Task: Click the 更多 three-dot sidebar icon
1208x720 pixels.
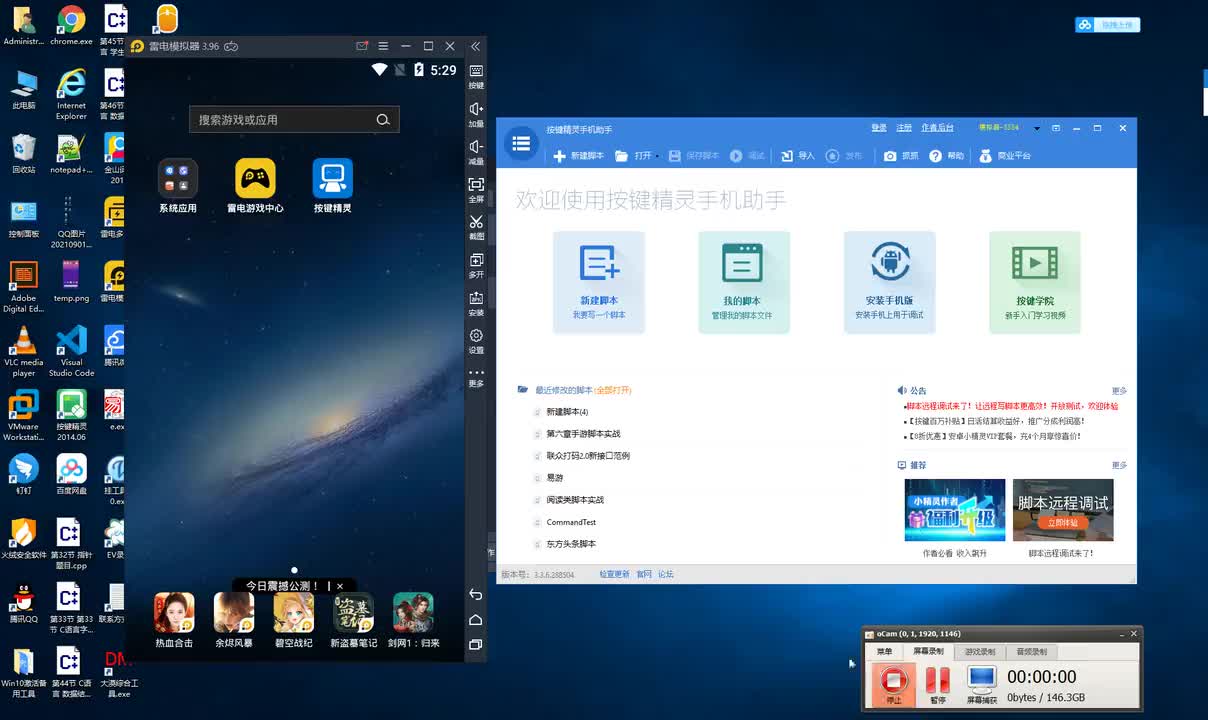Action: point(476,377)
